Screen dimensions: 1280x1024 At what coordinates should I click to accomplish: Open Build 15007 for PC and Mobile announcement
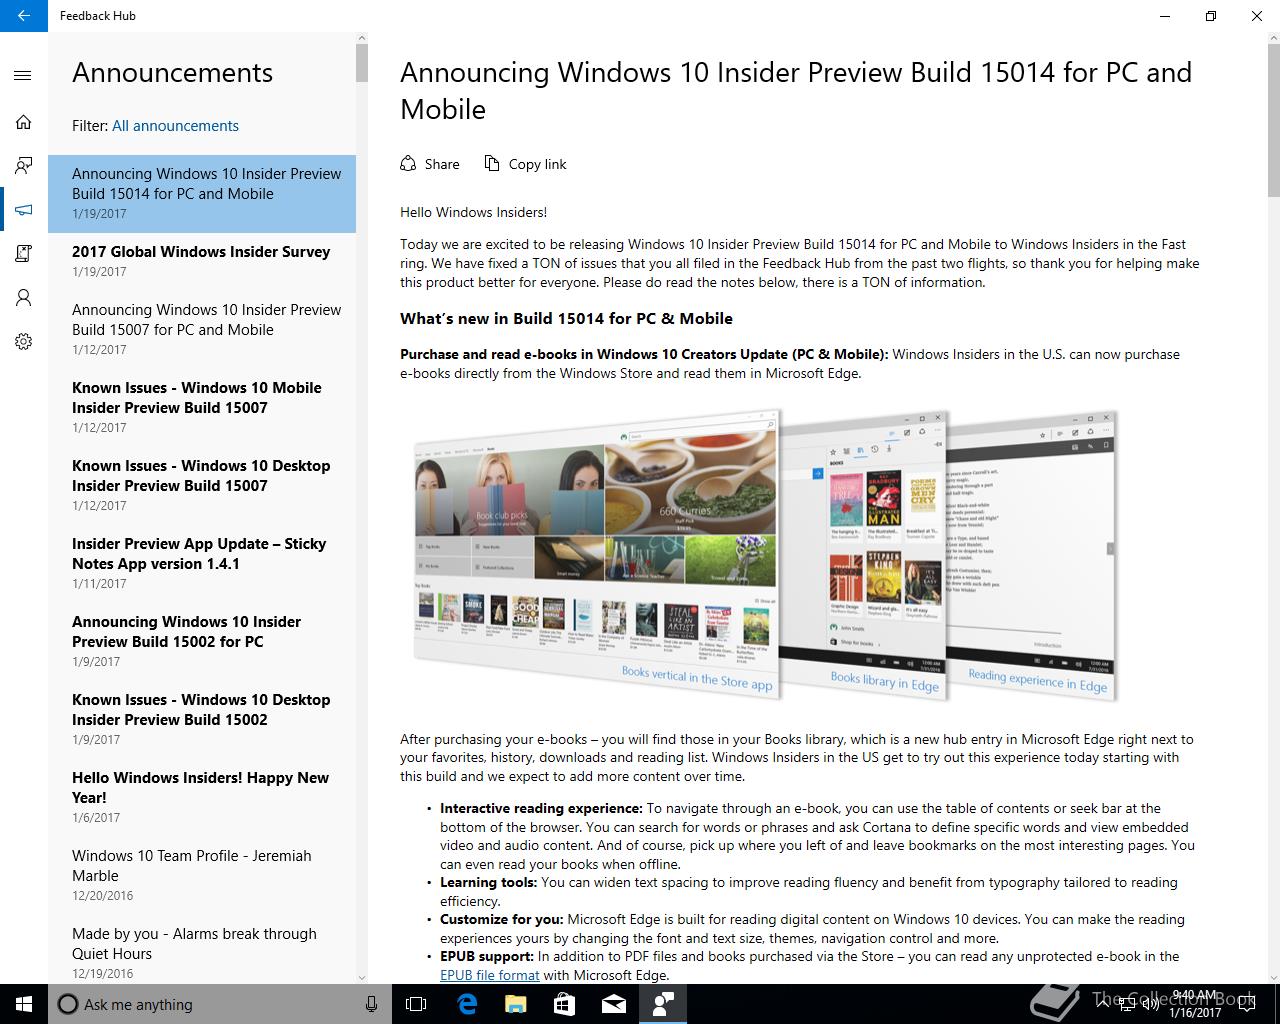pos(202,329)
